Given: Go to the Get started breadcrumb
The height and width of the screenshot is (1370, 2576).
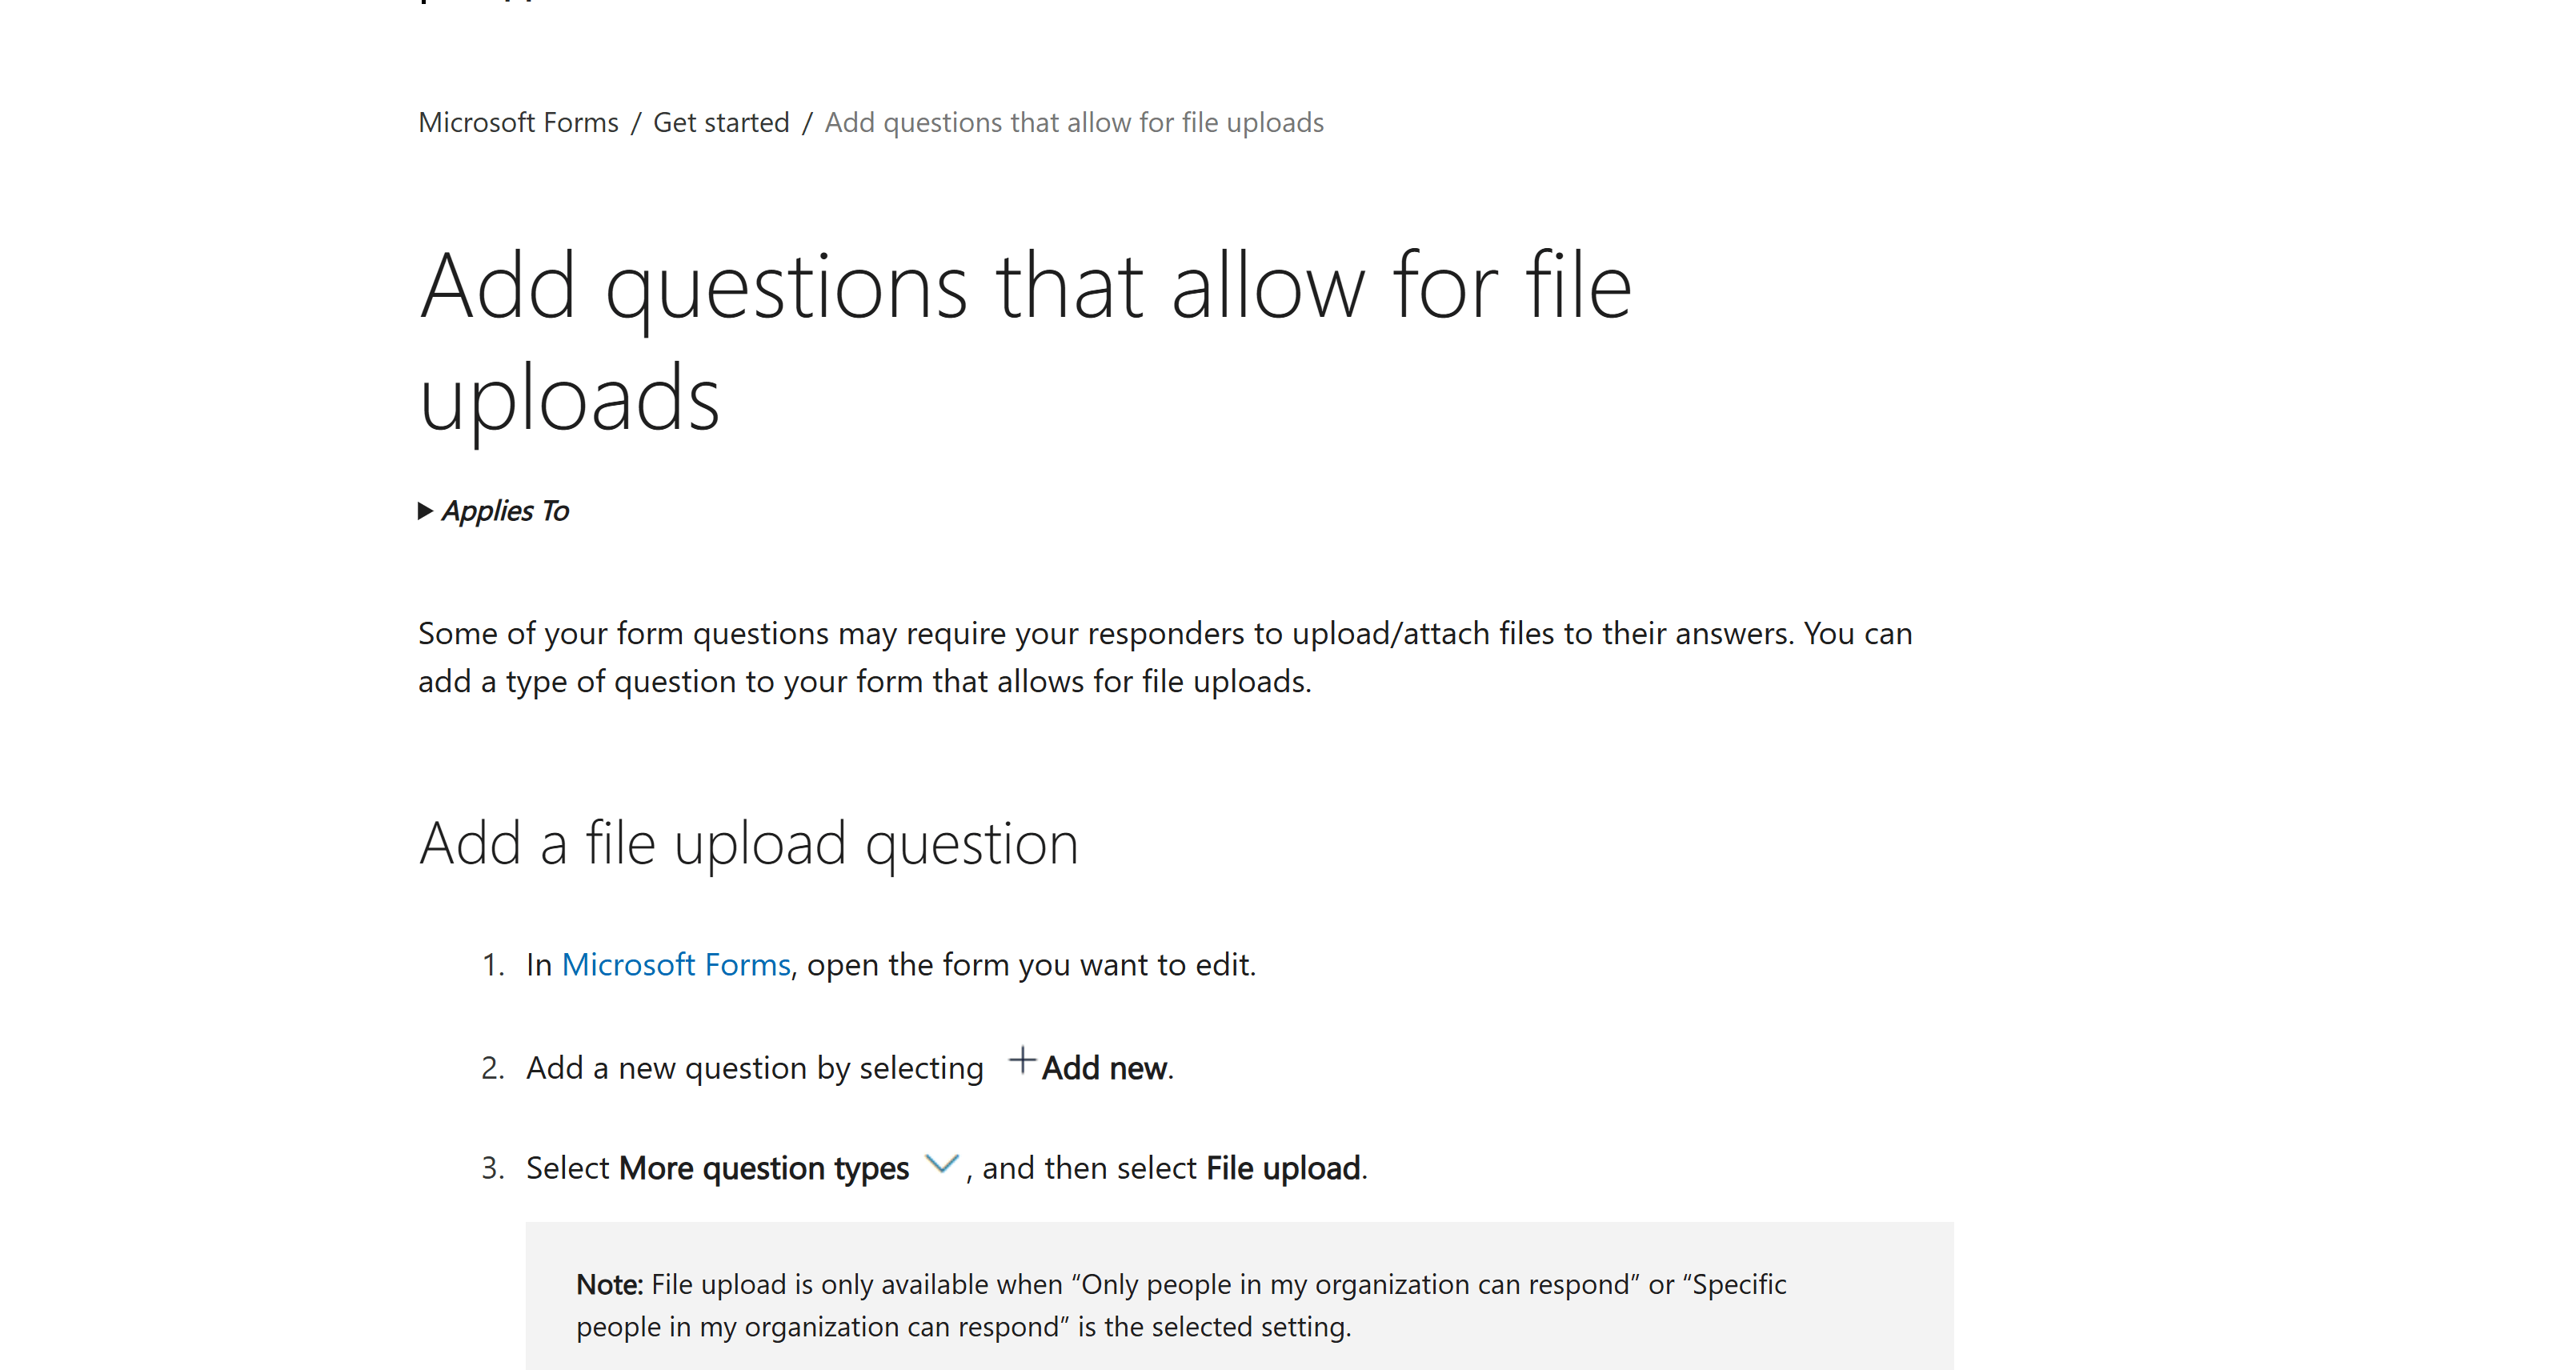Looking at the screenshot, I should (x=721, y=122).
